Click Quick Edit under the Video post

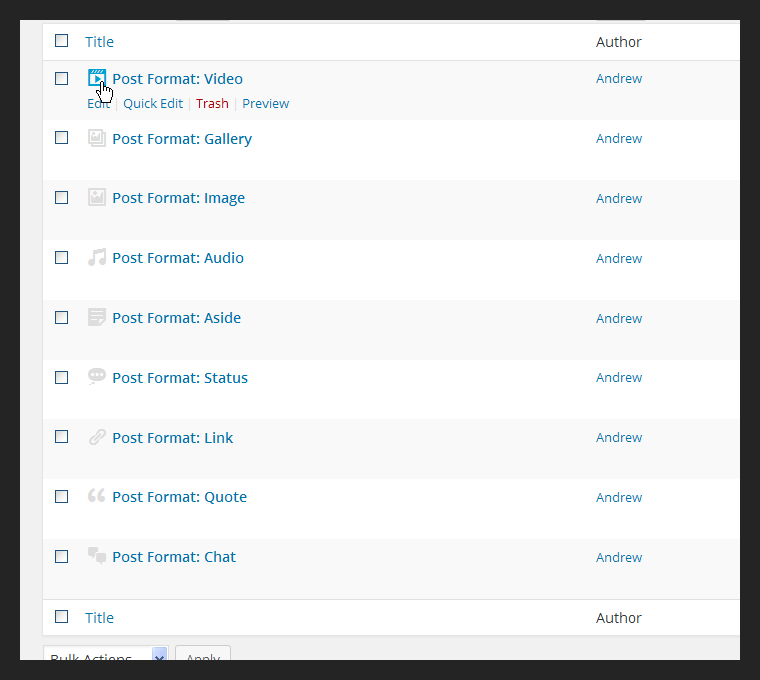(x=153, y=104)
